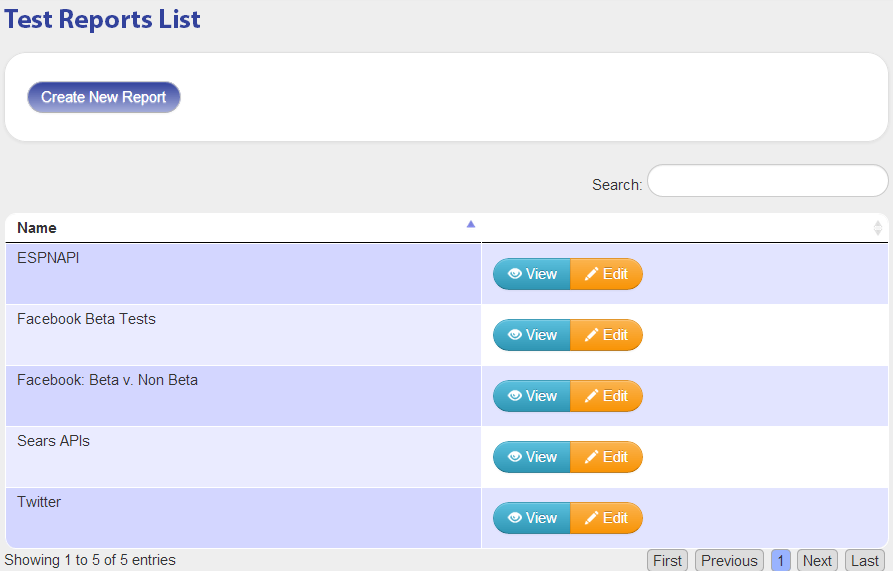This screenshot has width=893, height=571.
Task: Select page 1 in the pagination
Action: [781, 561]
